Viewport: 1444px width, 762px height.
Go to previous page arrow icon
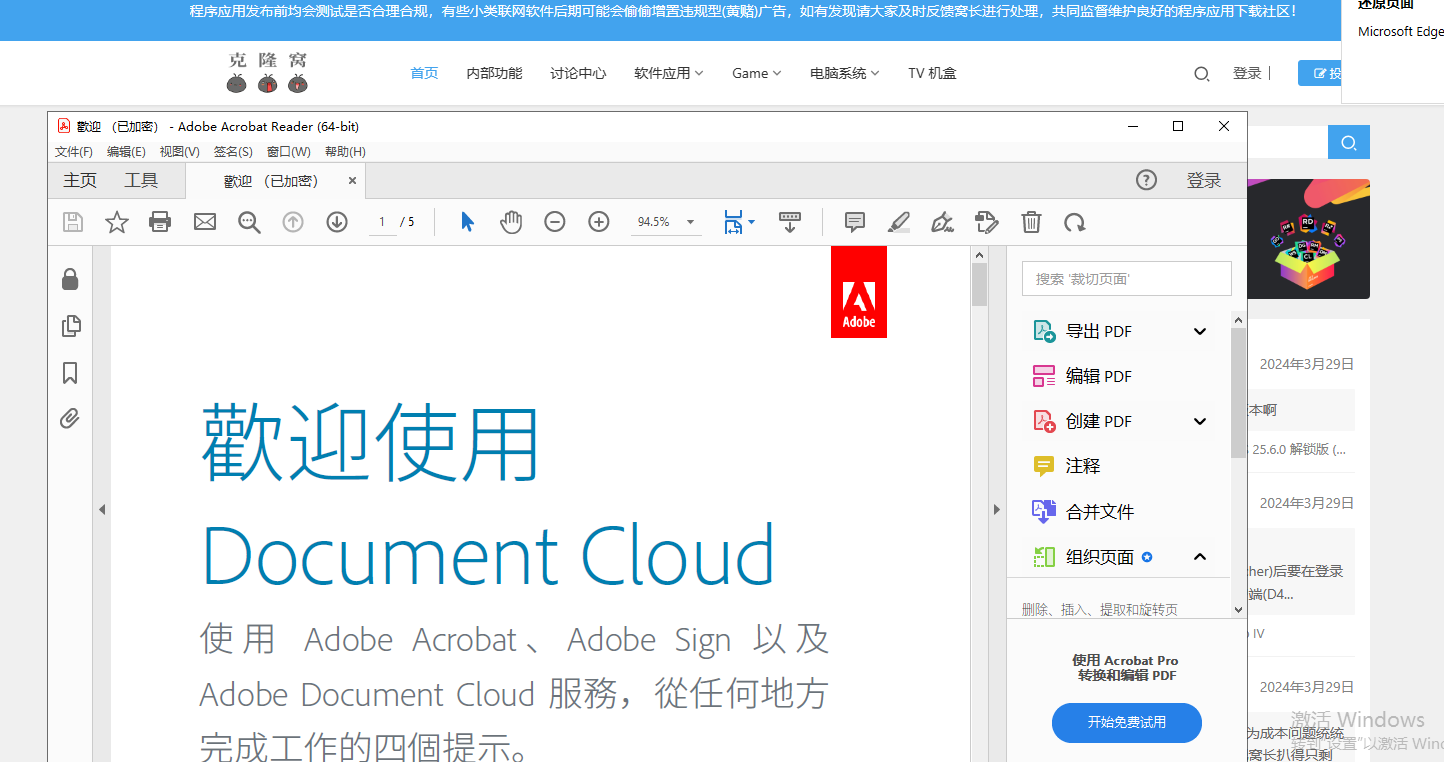293,222
